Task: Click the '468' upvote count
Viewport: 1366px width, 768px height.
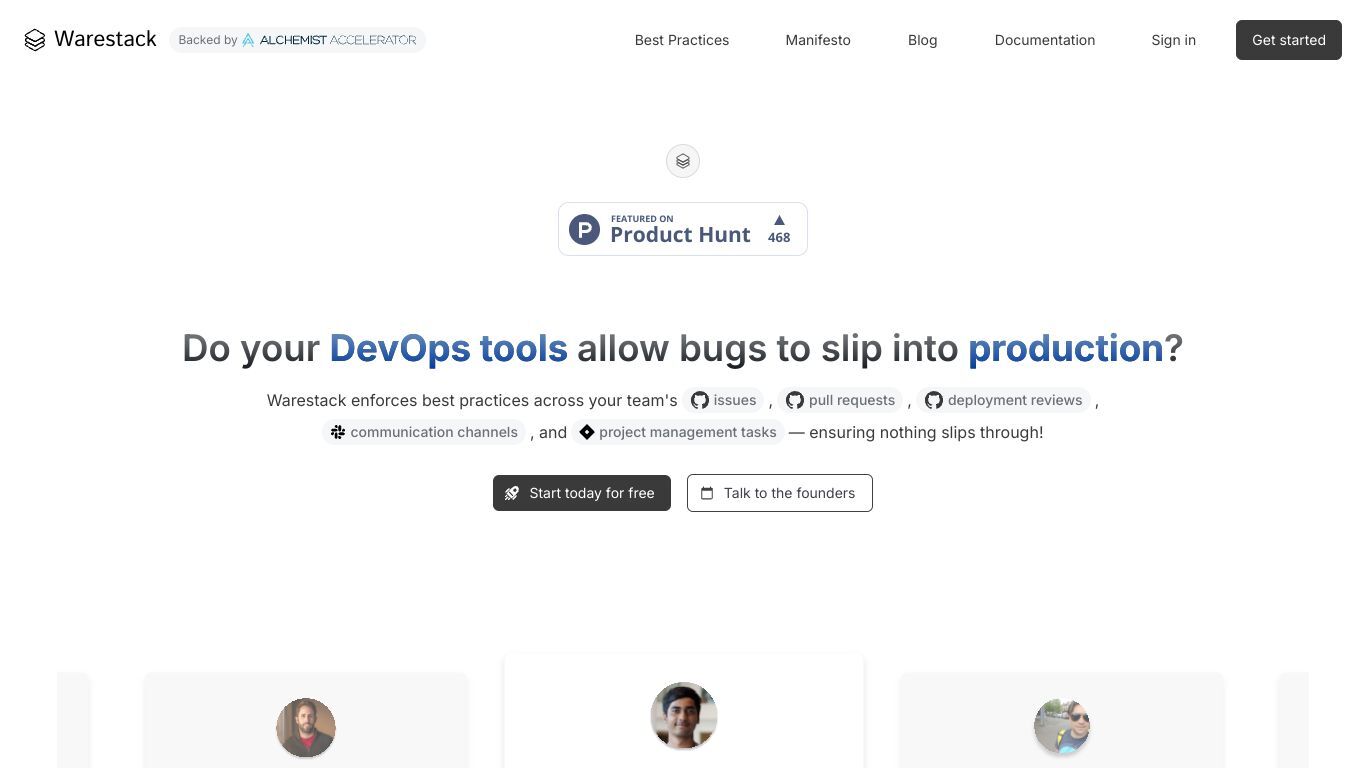Action: pyautogui.click(x=779, y=238)
